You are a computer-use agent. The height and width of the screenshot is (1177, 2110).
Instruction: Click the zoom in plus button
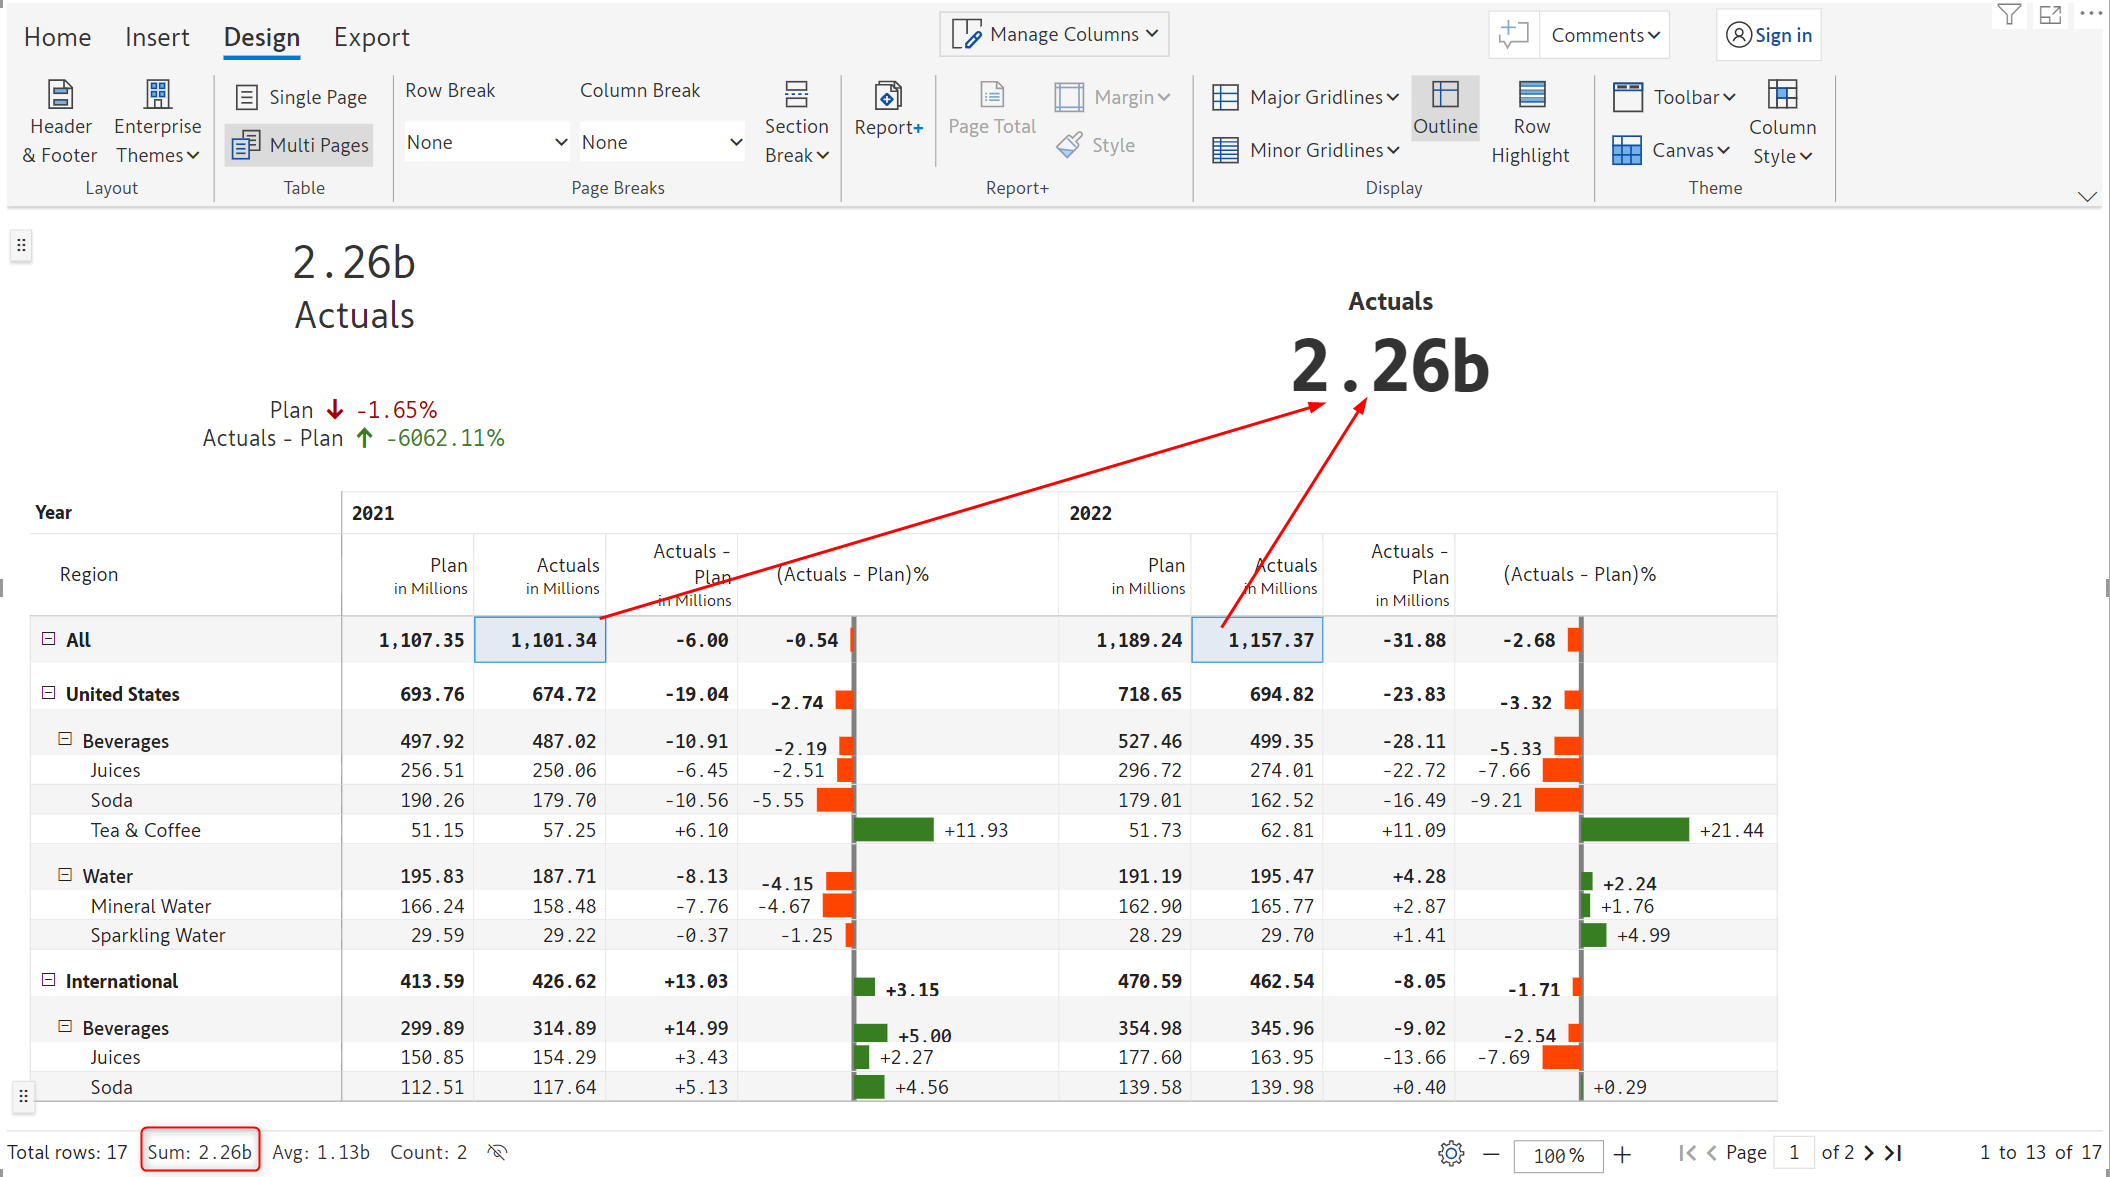pos(1622,1154)
